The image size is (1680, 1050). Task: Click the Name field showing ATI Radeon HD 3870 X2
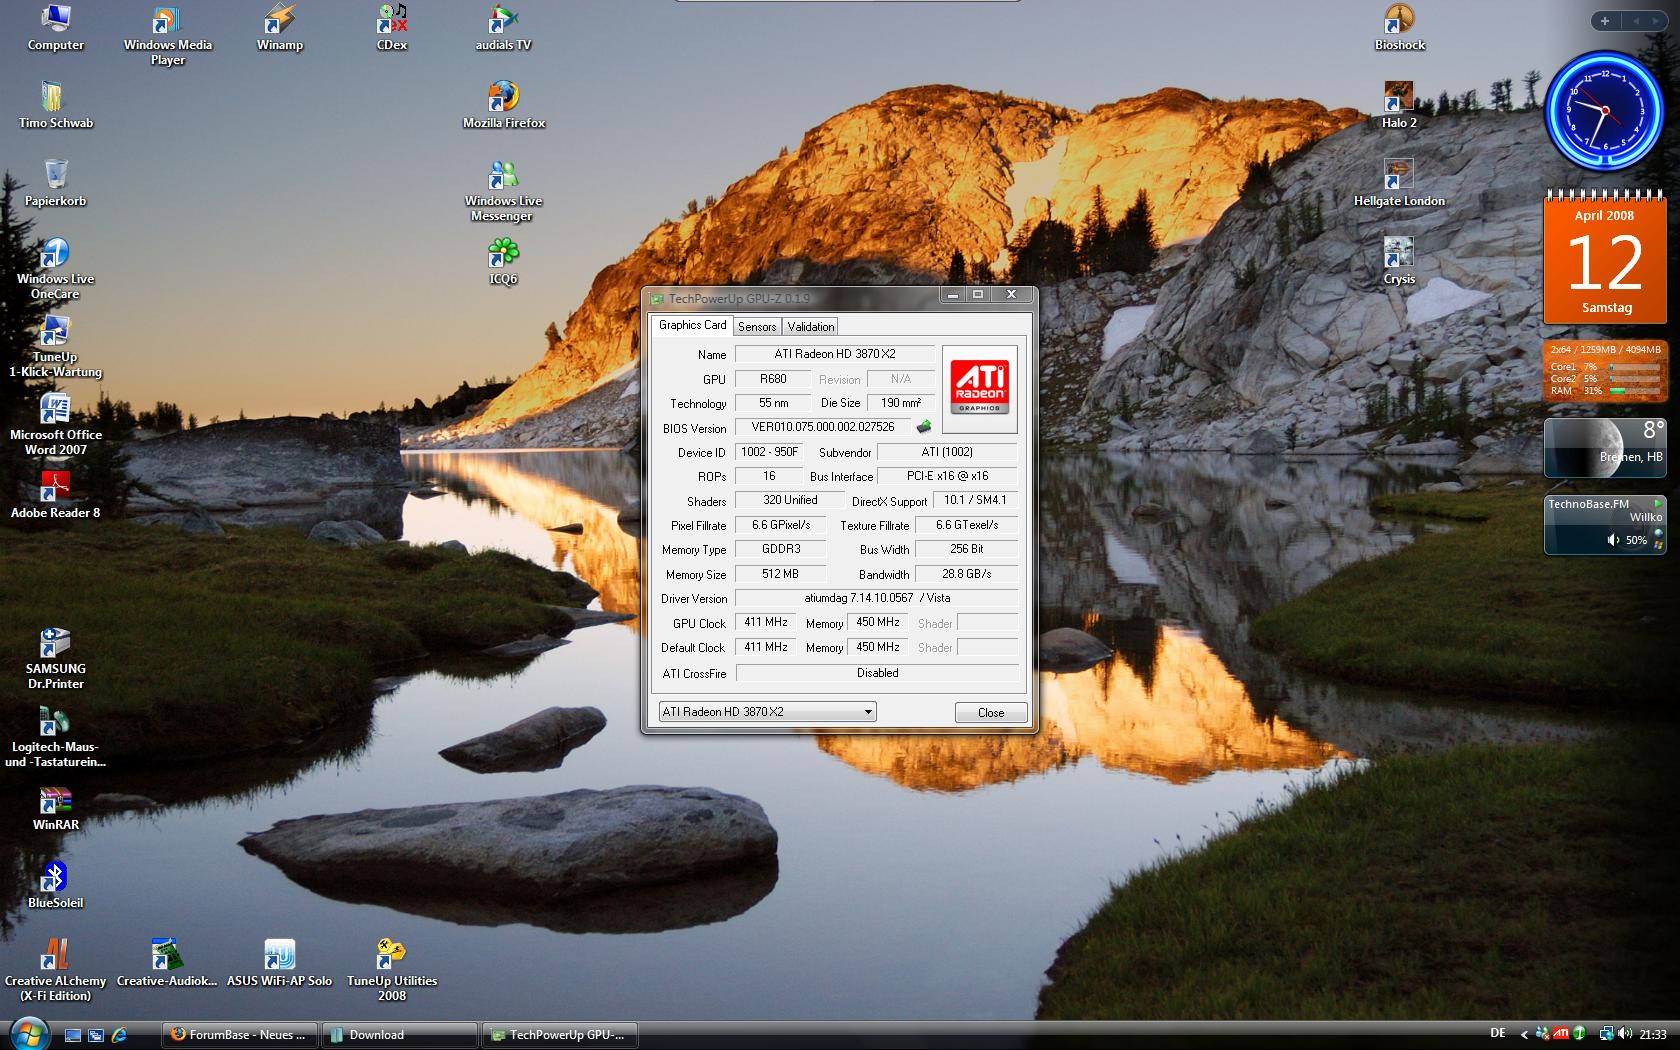(x=835, y=354)
